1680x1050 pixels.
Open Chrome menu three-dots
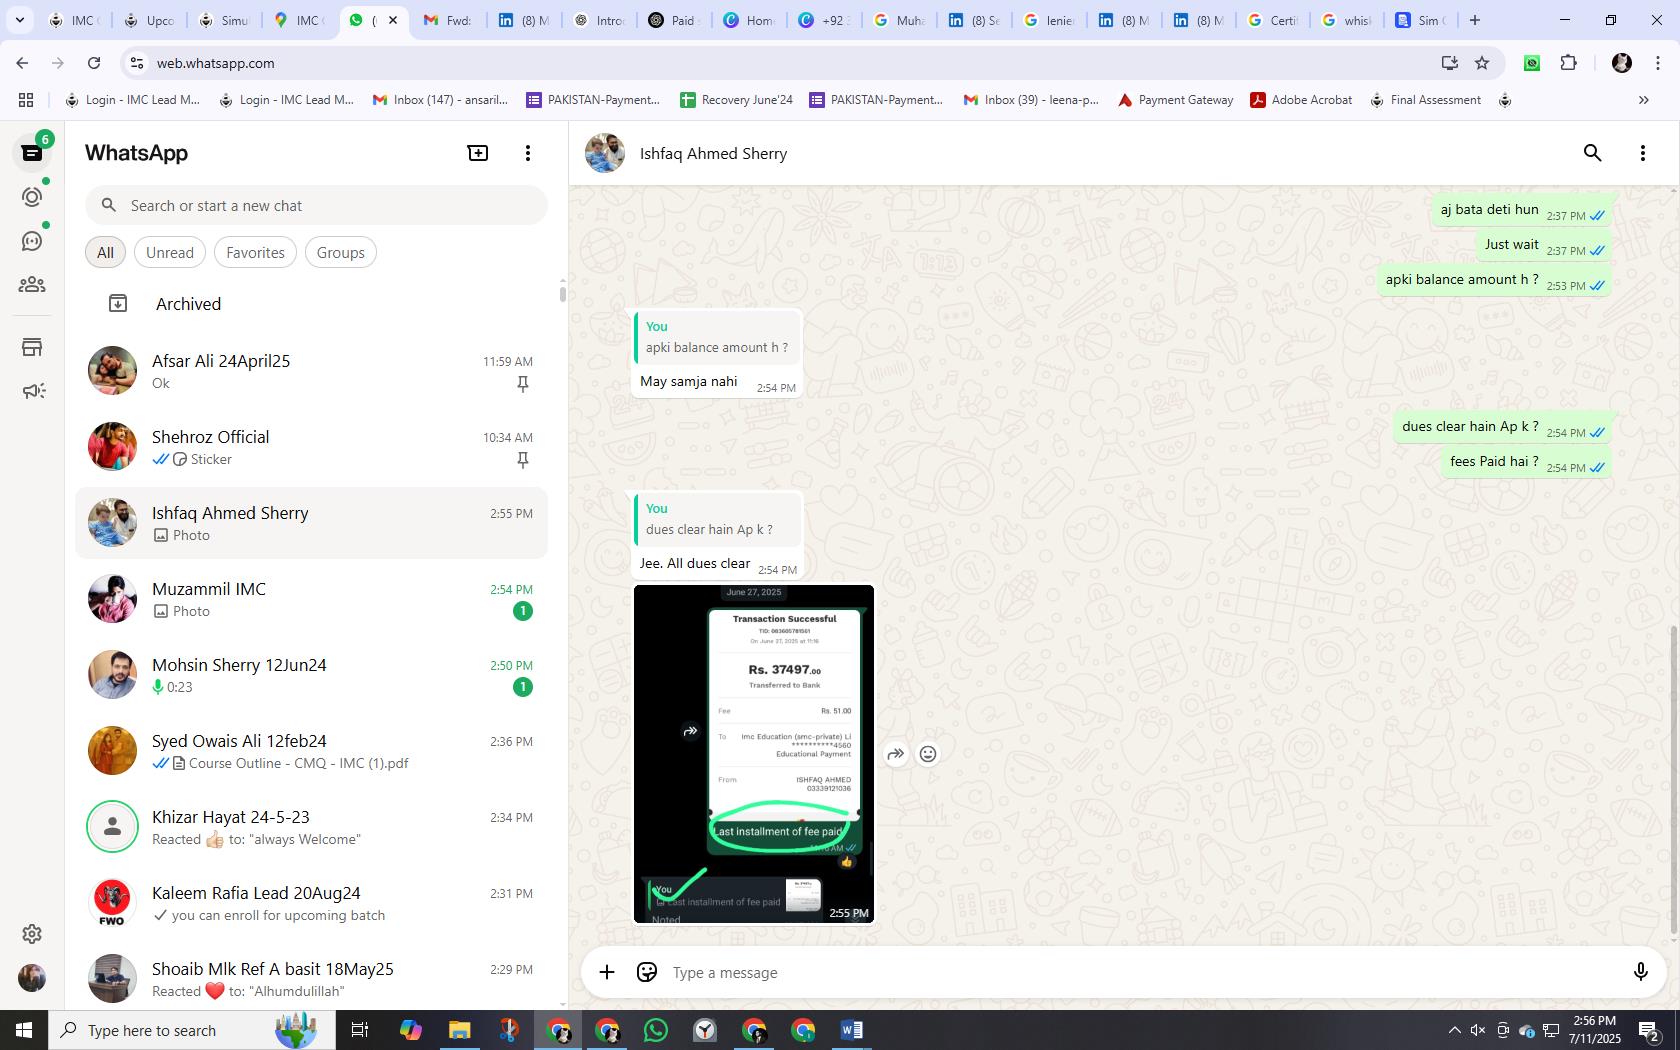[x=1657, y=63]
